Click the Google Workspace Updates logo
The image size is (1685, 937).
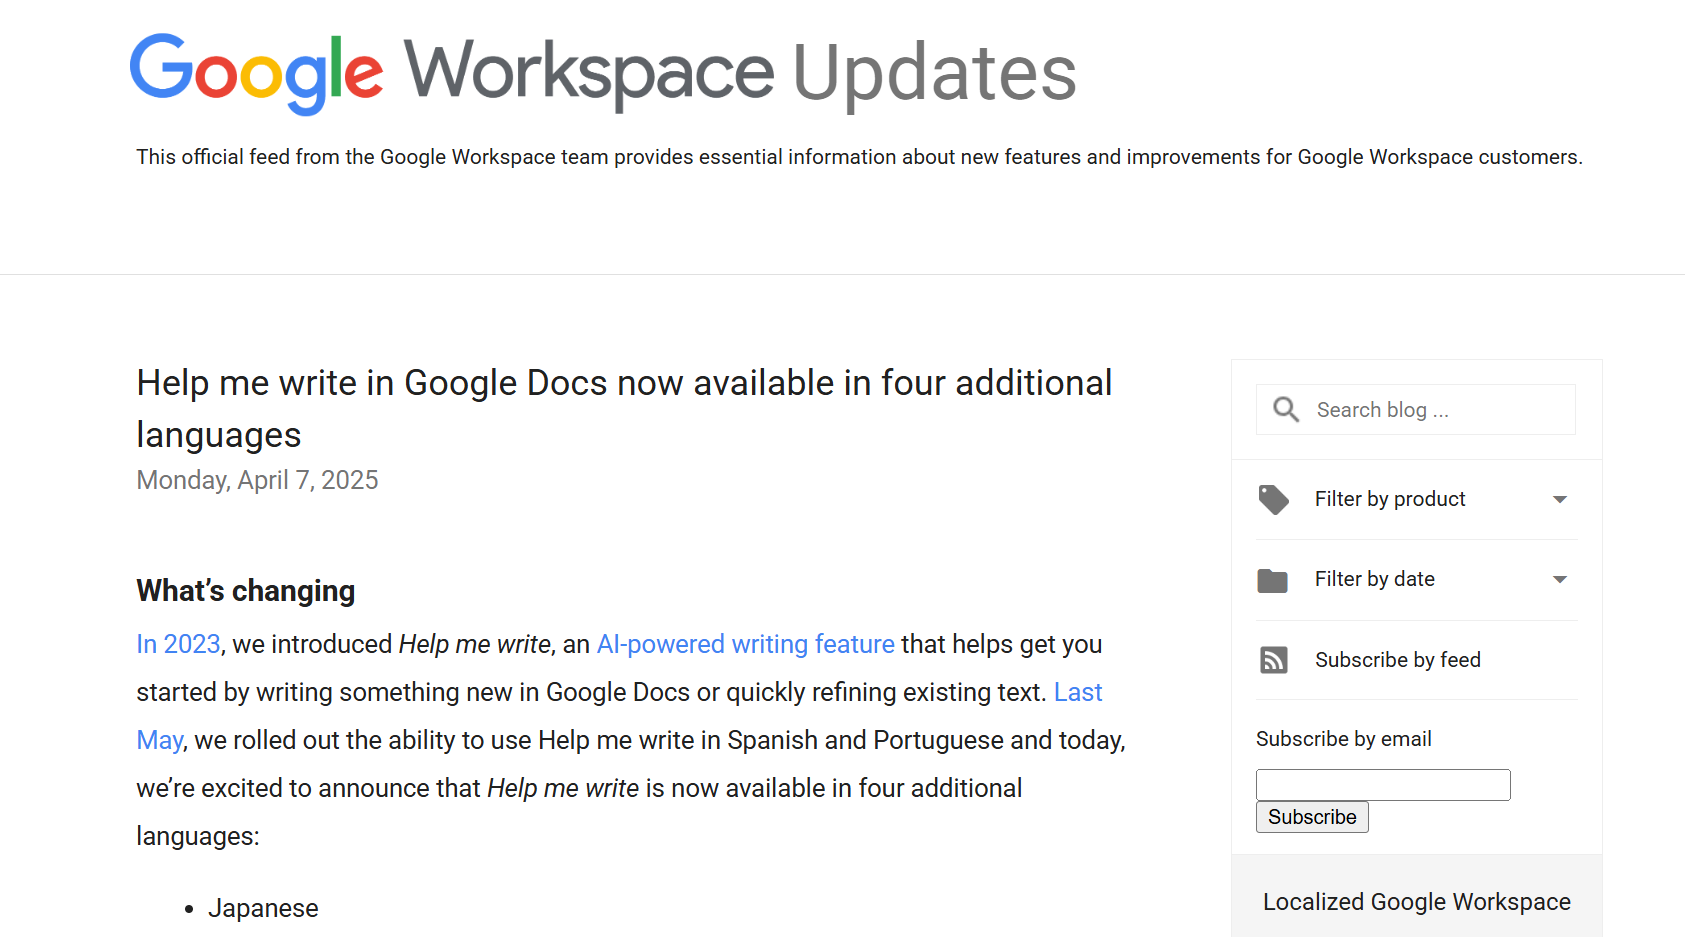[x=603, y=70]
